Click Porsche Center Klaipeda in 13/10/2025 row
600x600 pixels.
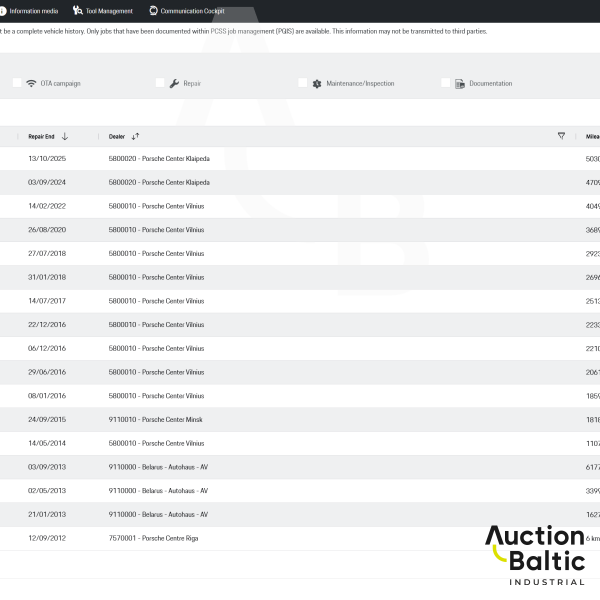click(159, 158)
